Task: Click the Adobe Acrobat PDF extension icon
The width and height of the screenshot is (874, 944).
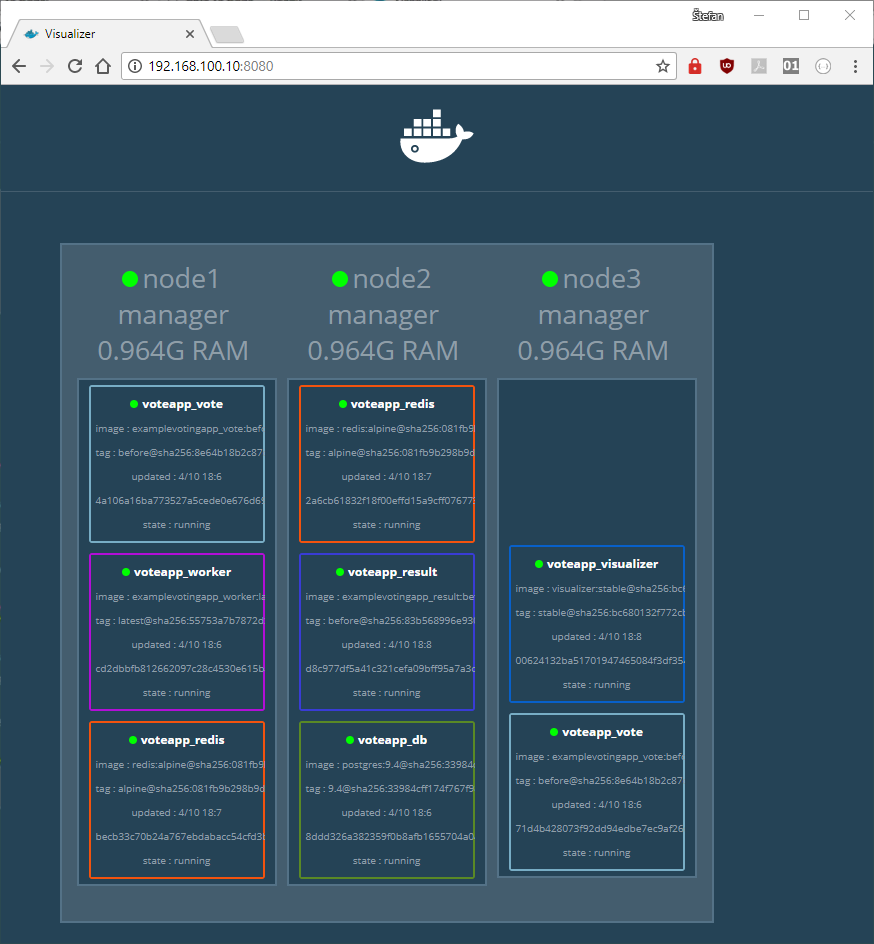Action: tap(759, 67)
